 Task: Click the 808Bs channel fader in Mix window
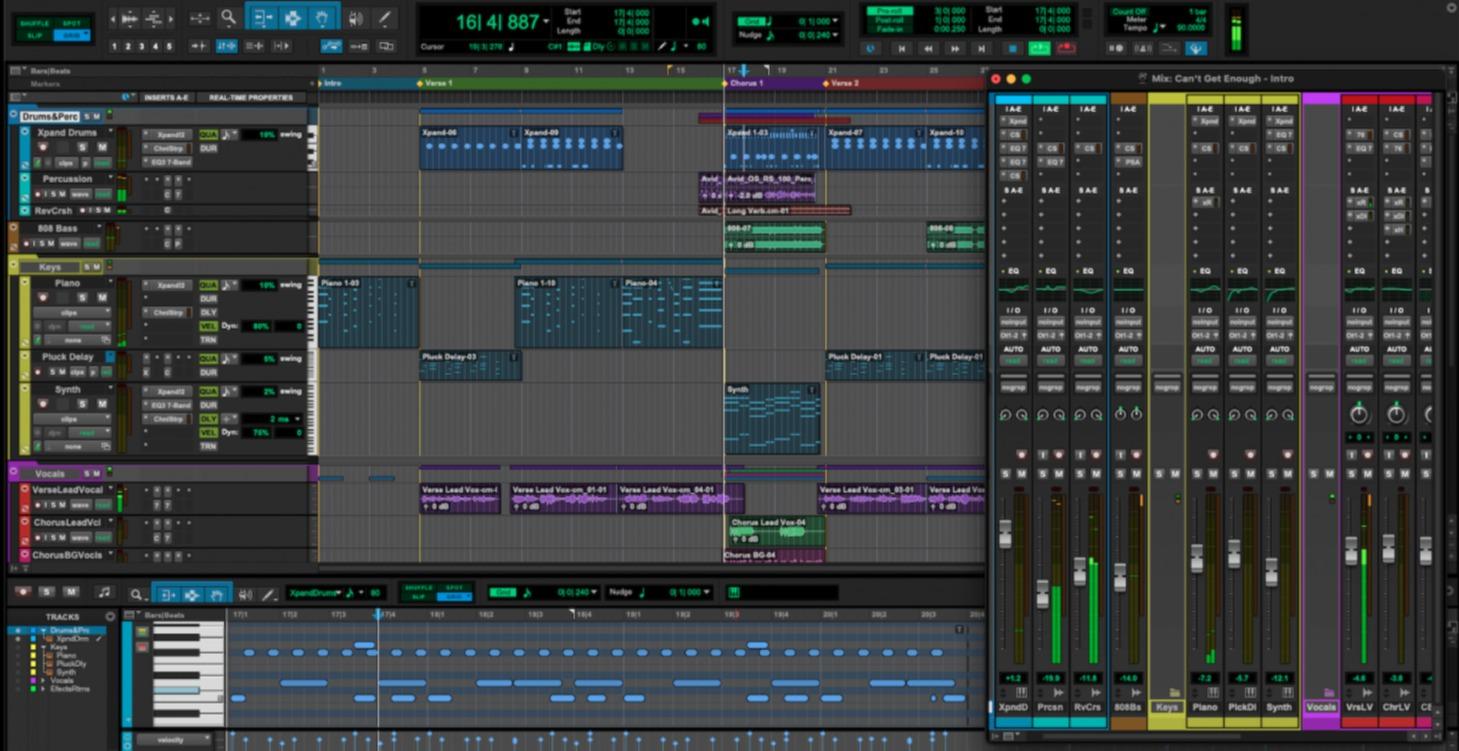coord(1120,577)
